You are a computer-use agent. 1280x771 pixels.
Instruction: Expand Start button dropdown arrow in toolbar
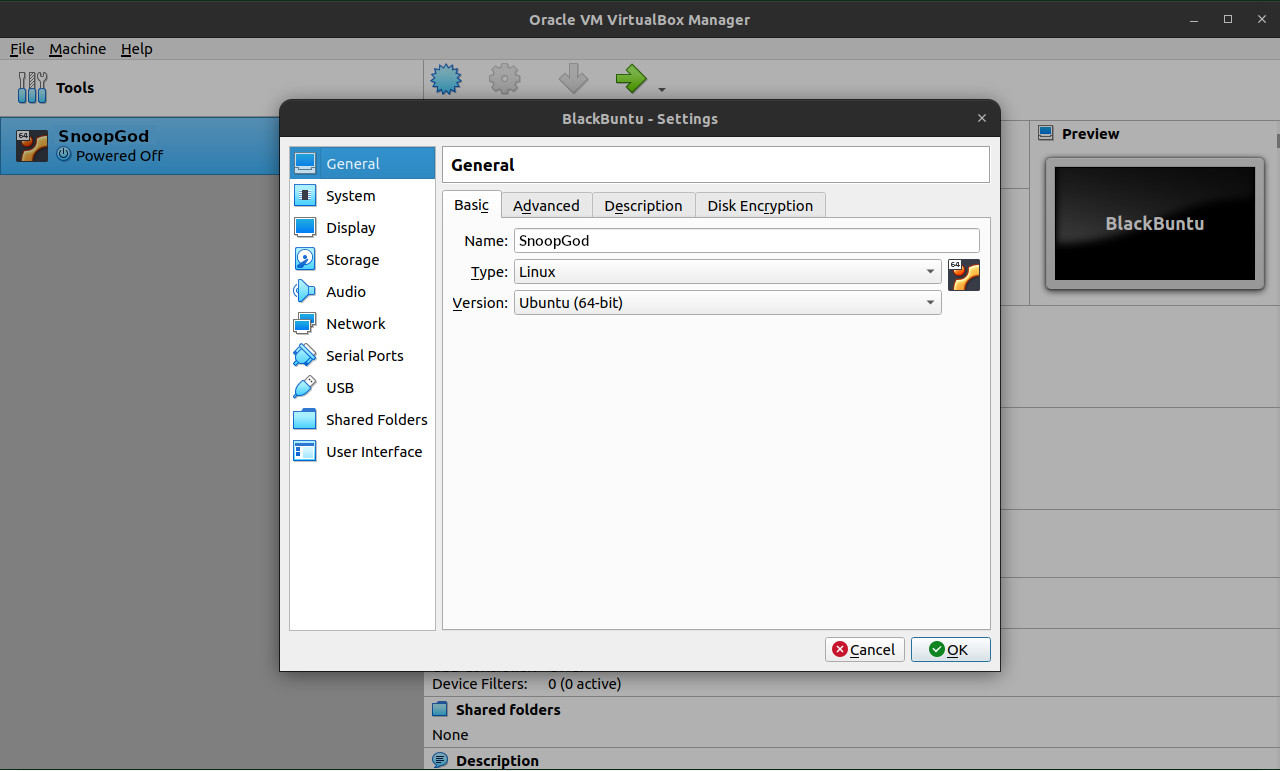coord(662,90)
